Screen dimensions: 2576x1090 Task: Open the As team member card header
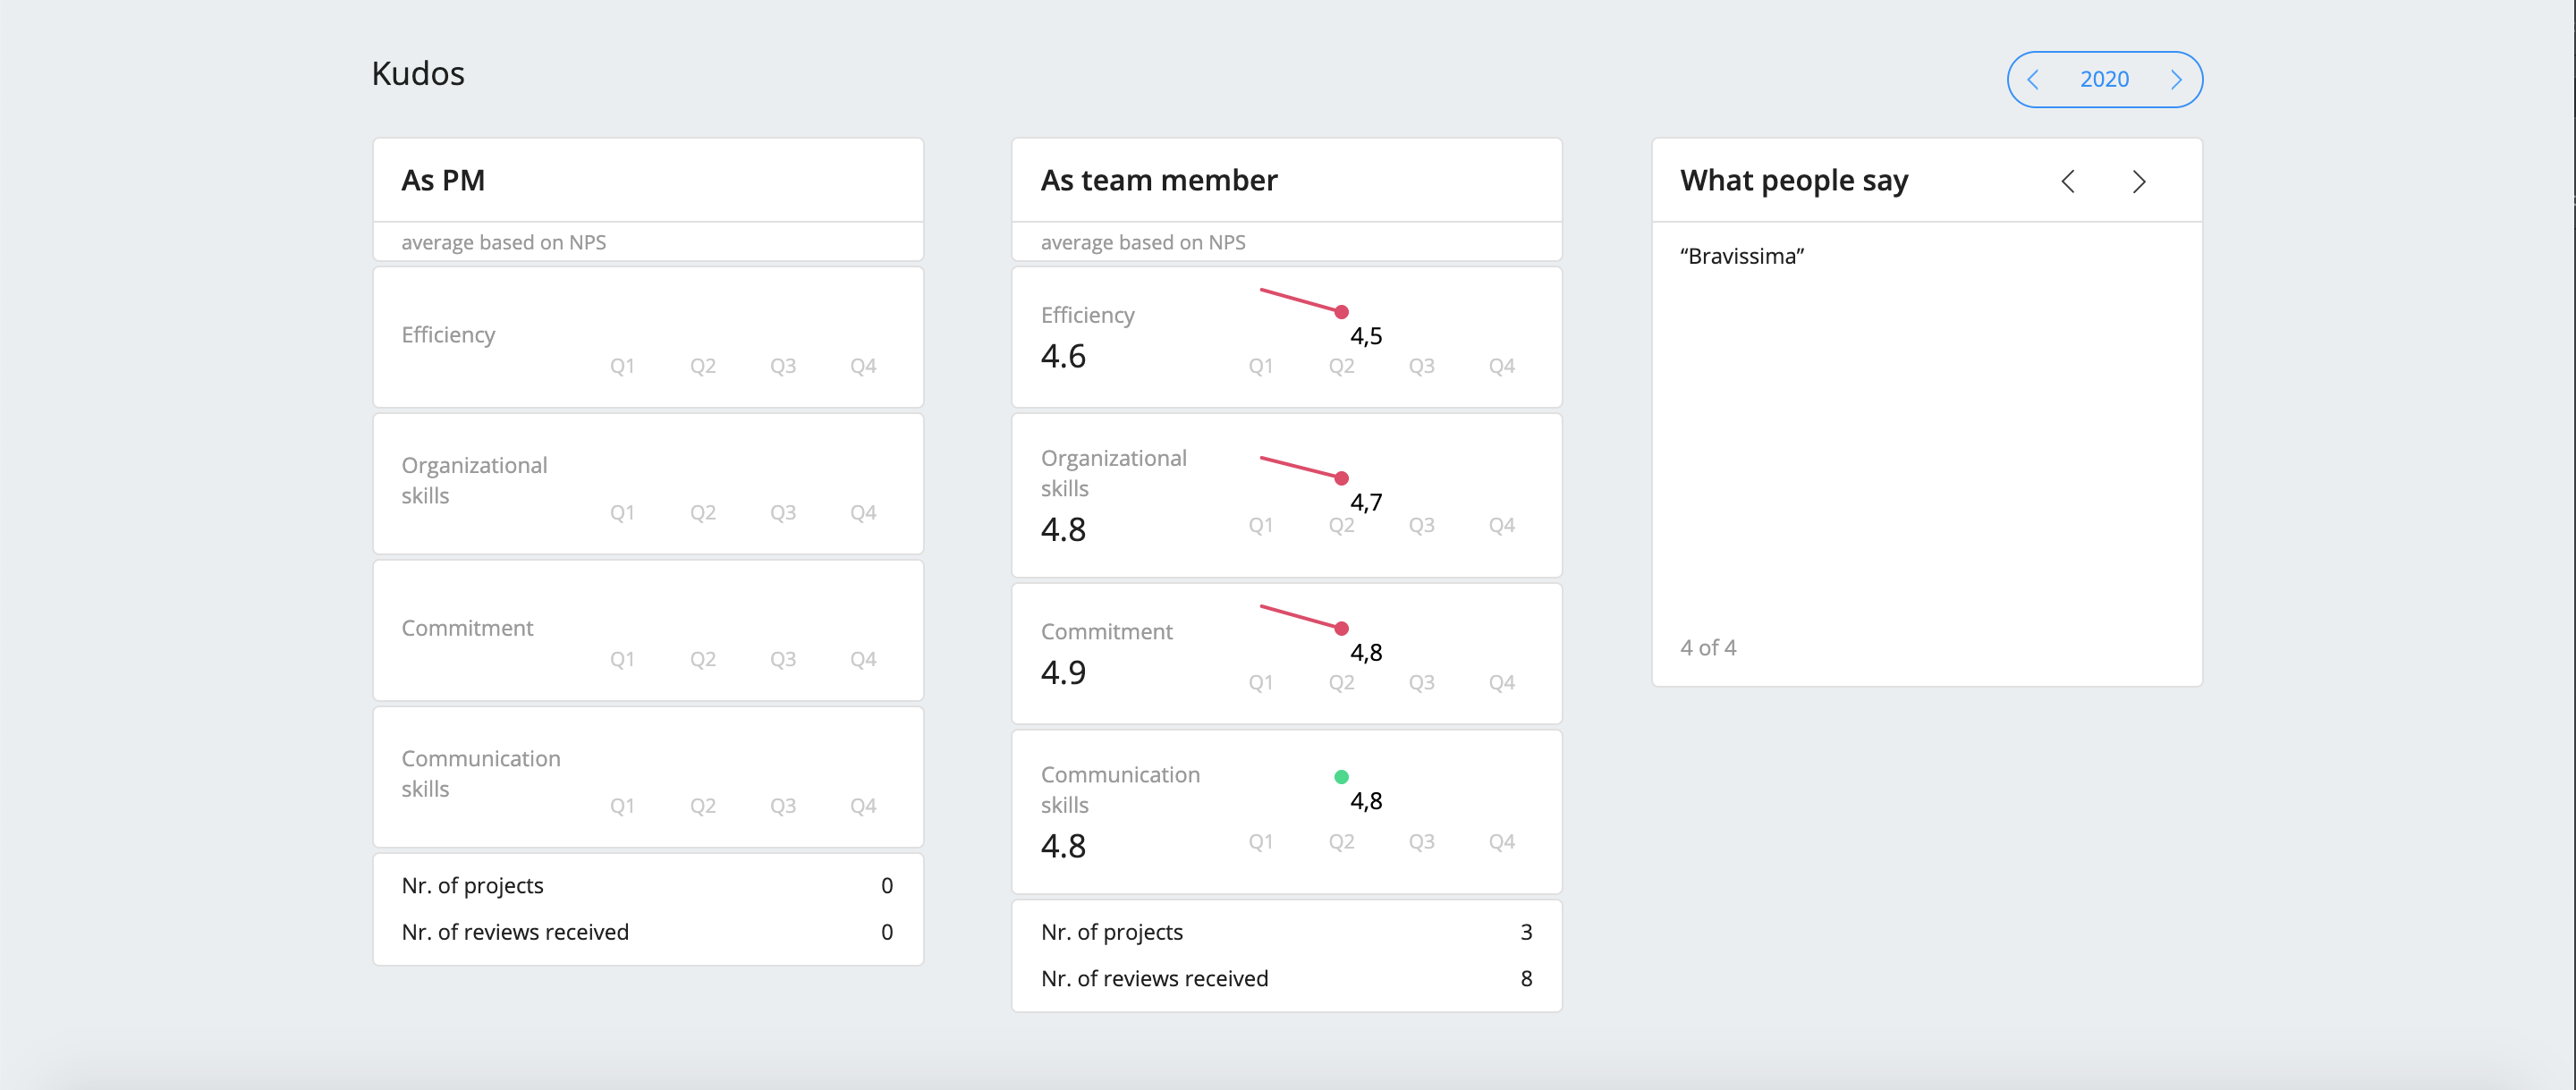point(1287,180)
